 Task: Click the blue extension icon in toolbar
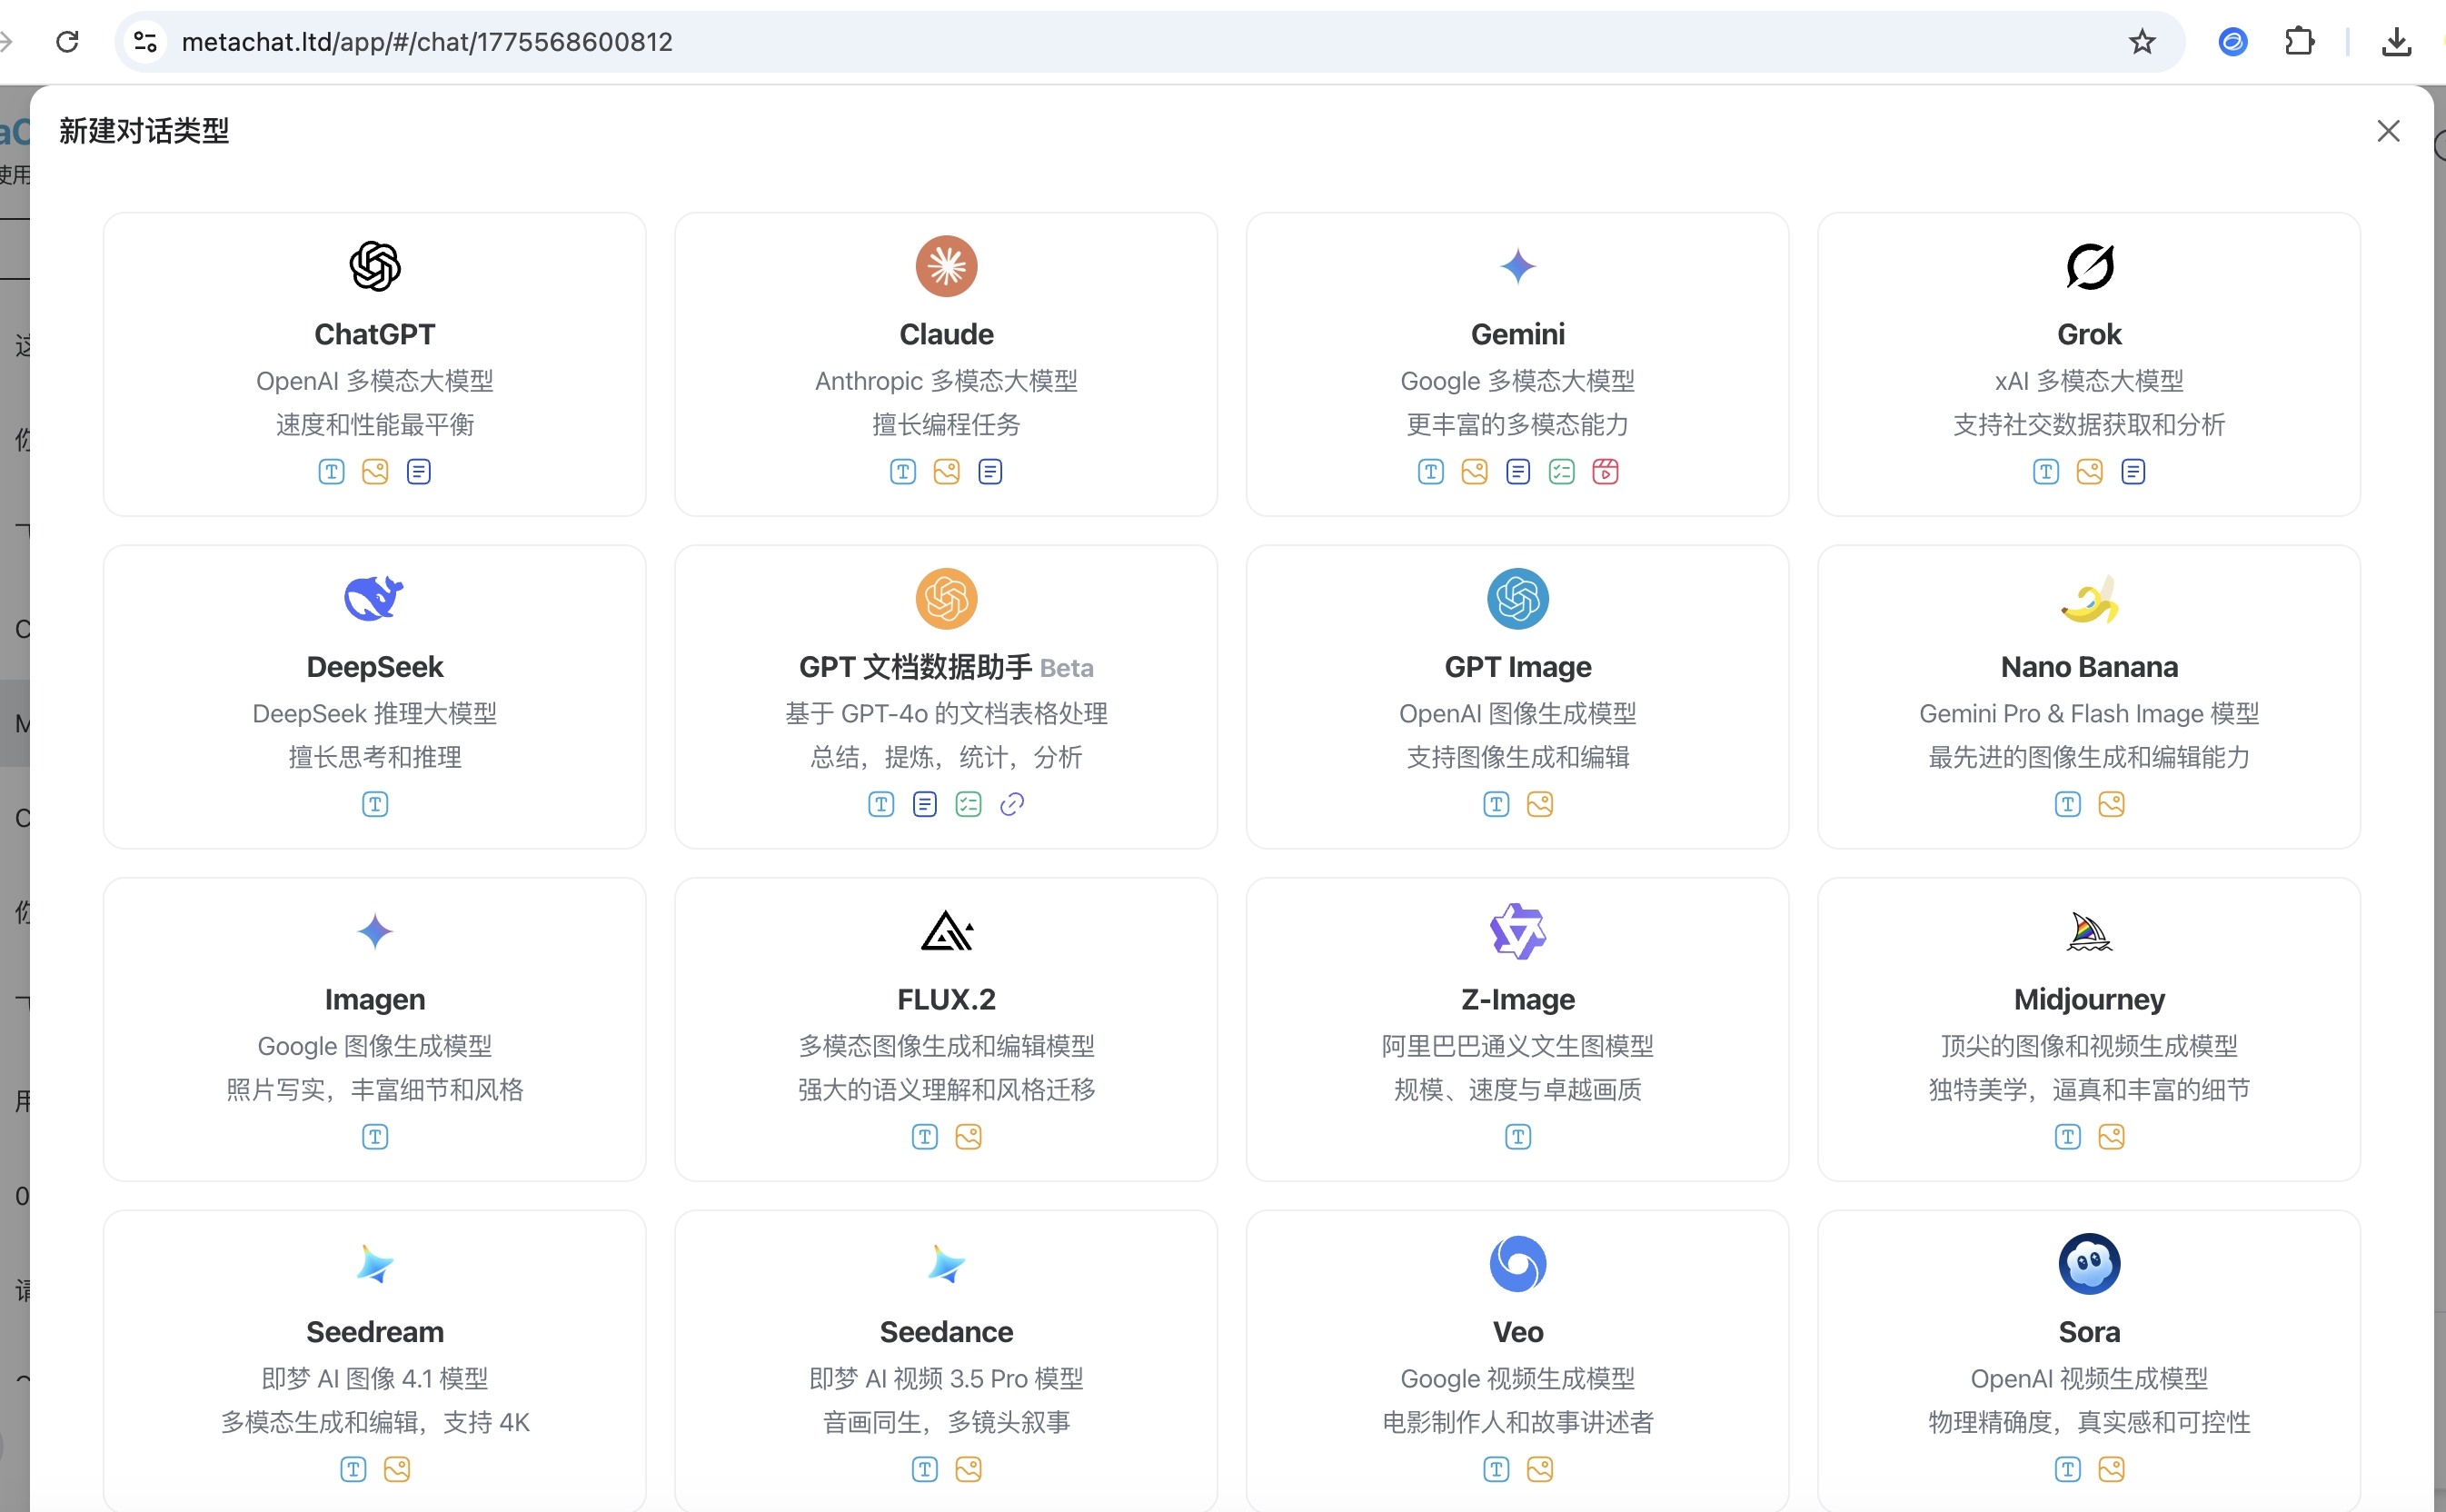tap(2233, 42)
